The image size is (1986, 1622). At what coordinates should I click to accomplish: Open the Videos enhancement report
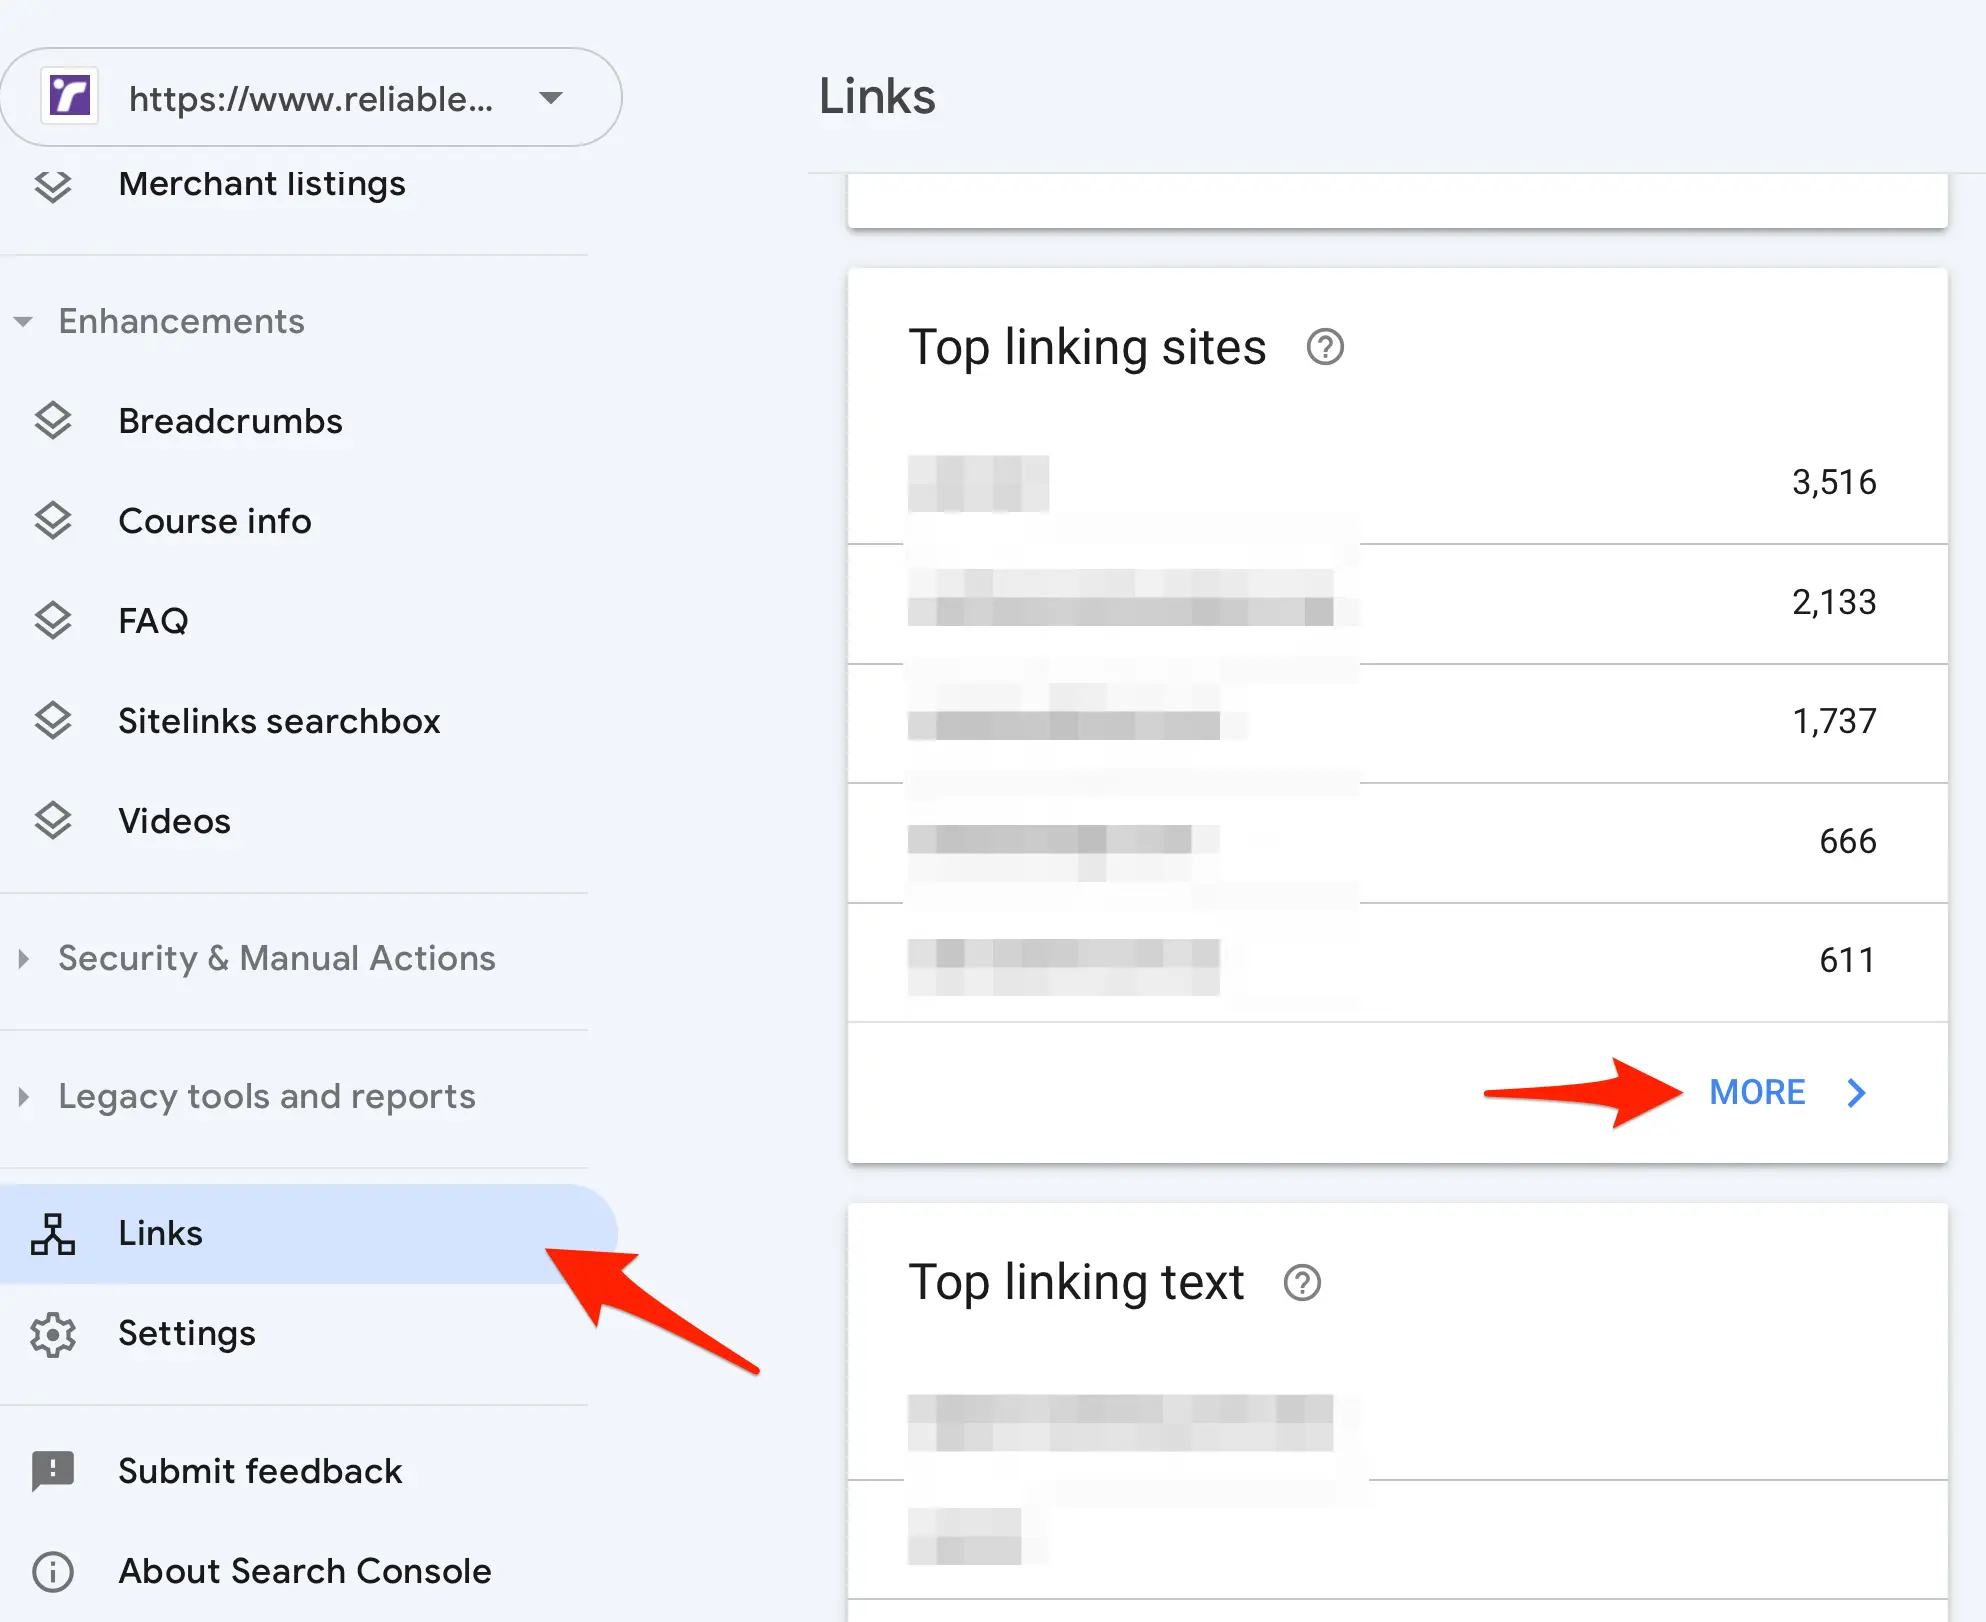point(174,821)
